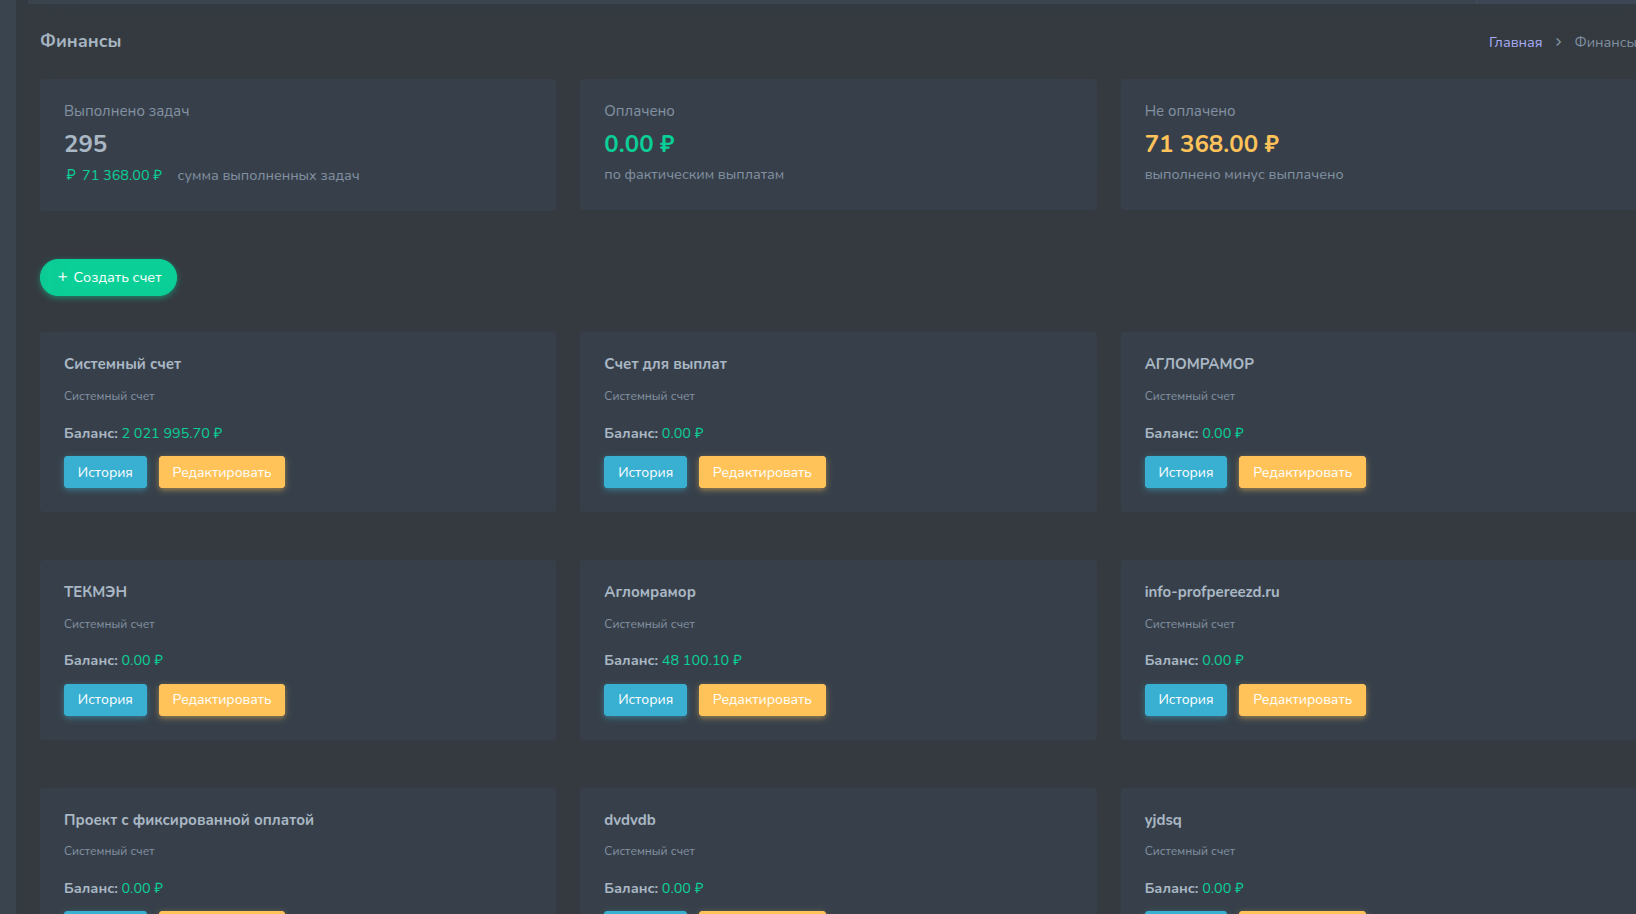Screen dimensions: 1636x914
Task: Open the Главная breadcrumb link
Action: click(1515, 42)
